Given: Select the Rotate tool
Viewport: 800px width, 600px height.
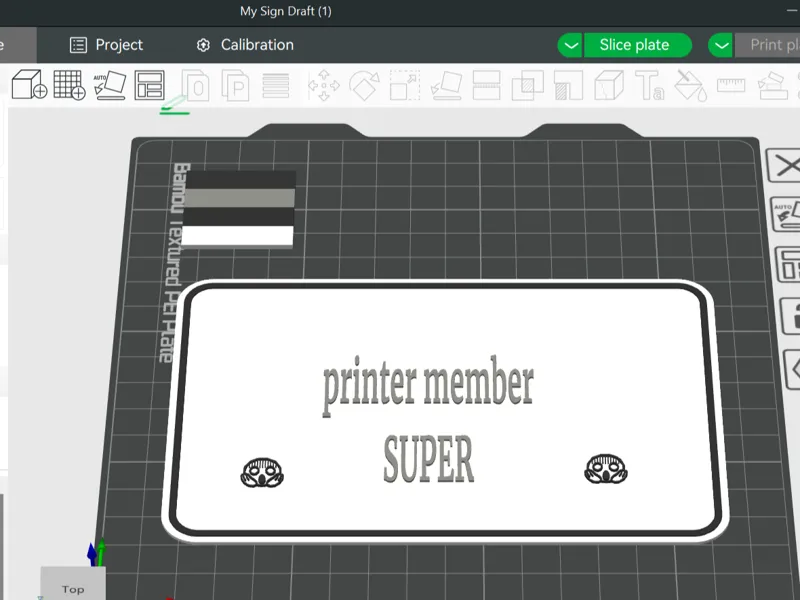Looking at the screenshot, I should tap(364, 85).
